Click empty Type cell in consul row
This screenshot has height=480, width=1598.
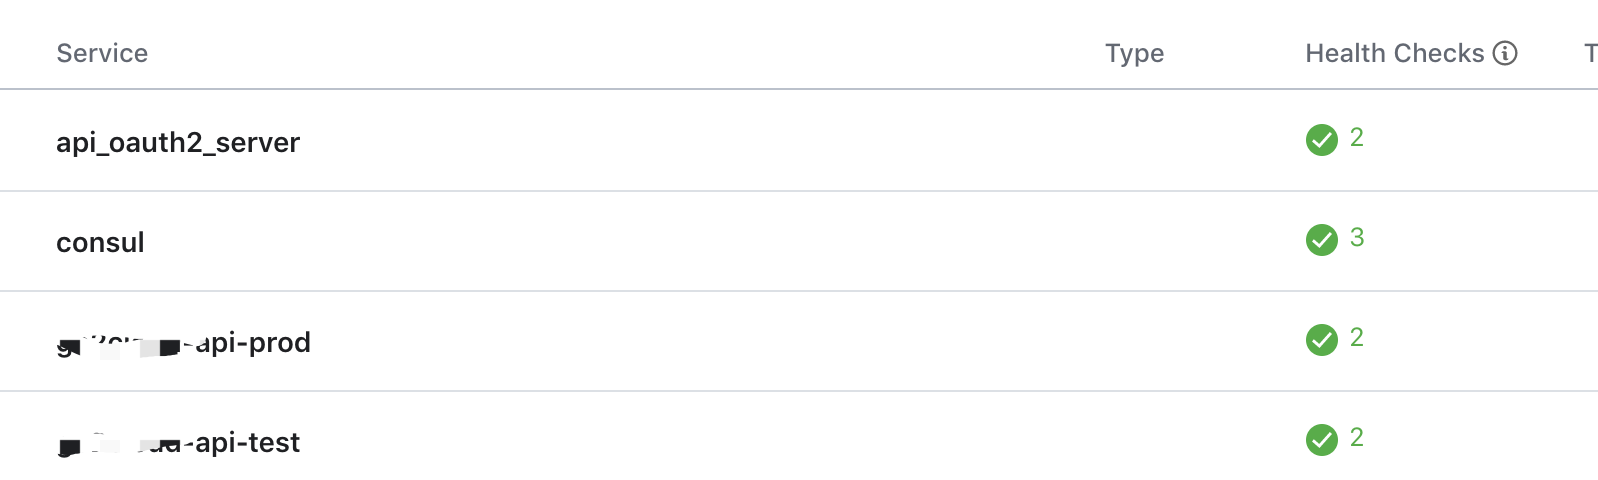click(1134, 241)
